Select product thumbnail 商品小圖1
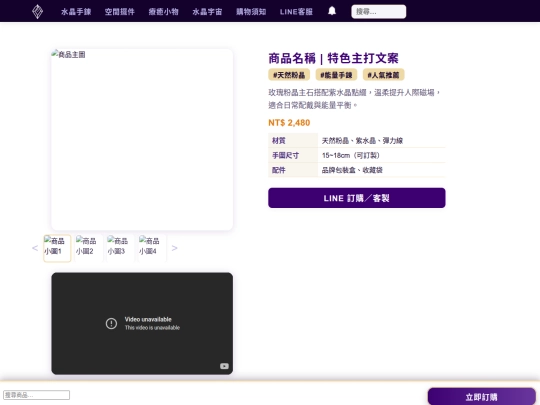Viewport: 540px width, 405px height. 57,248
